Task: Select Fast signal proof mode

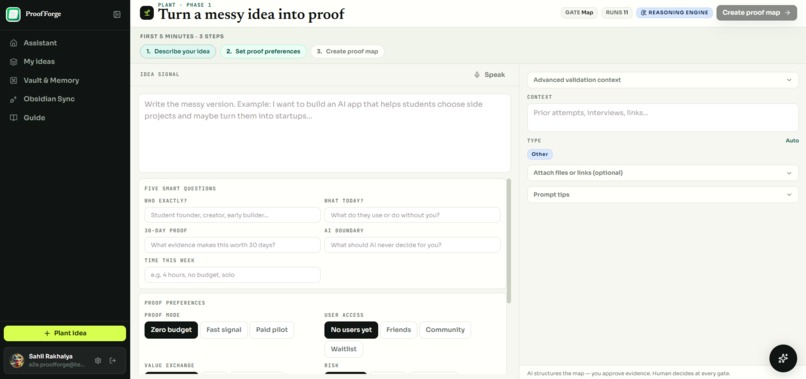Action: point(224,330)
